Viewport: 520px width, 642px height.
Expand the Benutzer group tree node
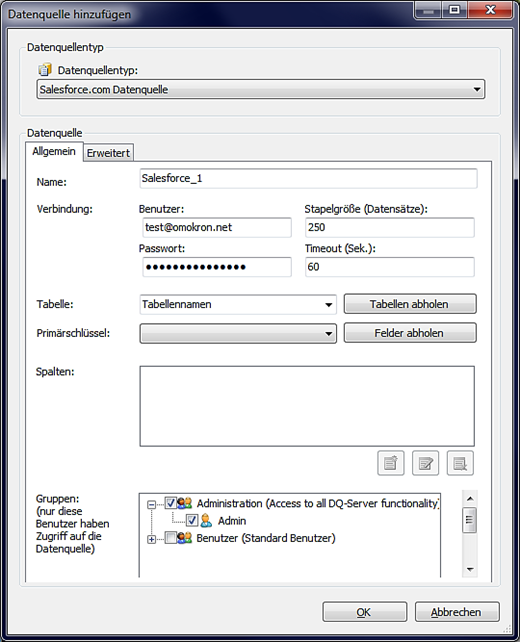151,539
